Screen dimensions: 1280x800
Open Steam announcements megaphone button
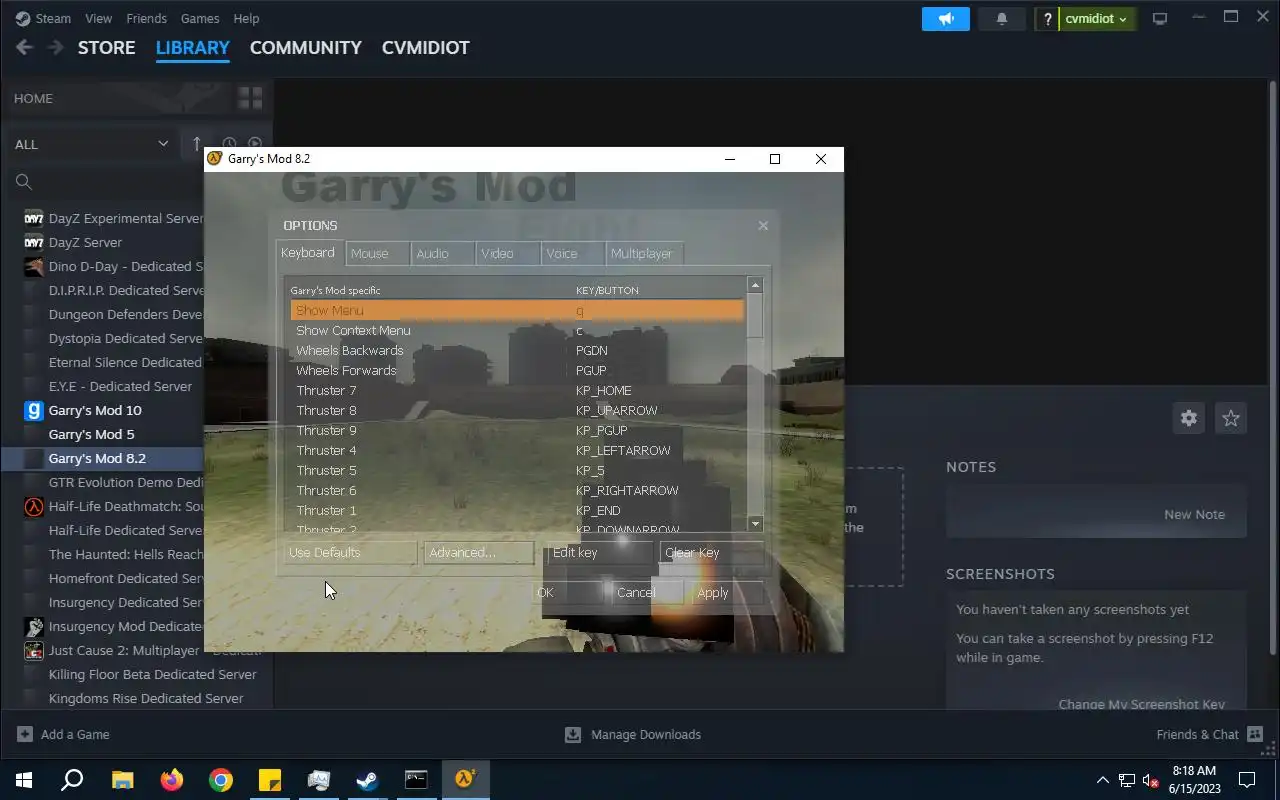pos(946,19)
